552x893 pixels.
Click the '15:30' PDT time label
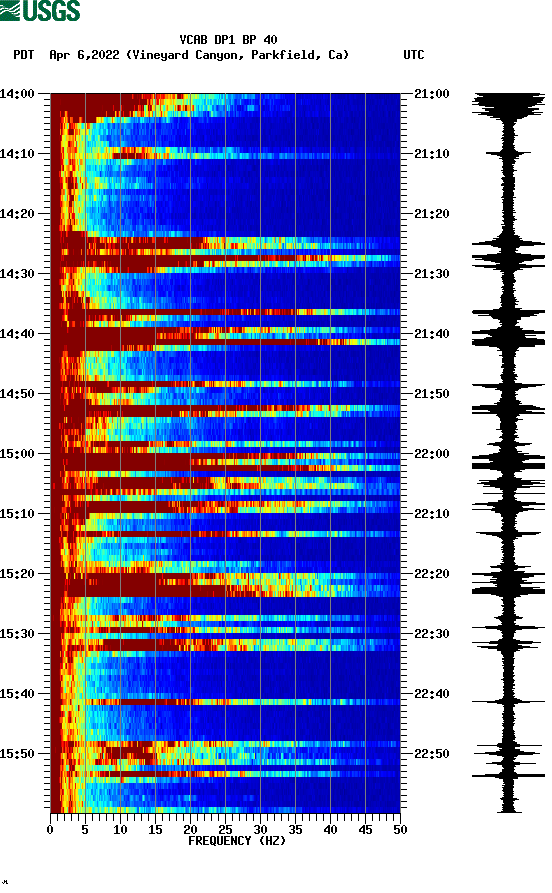(17, 634)
